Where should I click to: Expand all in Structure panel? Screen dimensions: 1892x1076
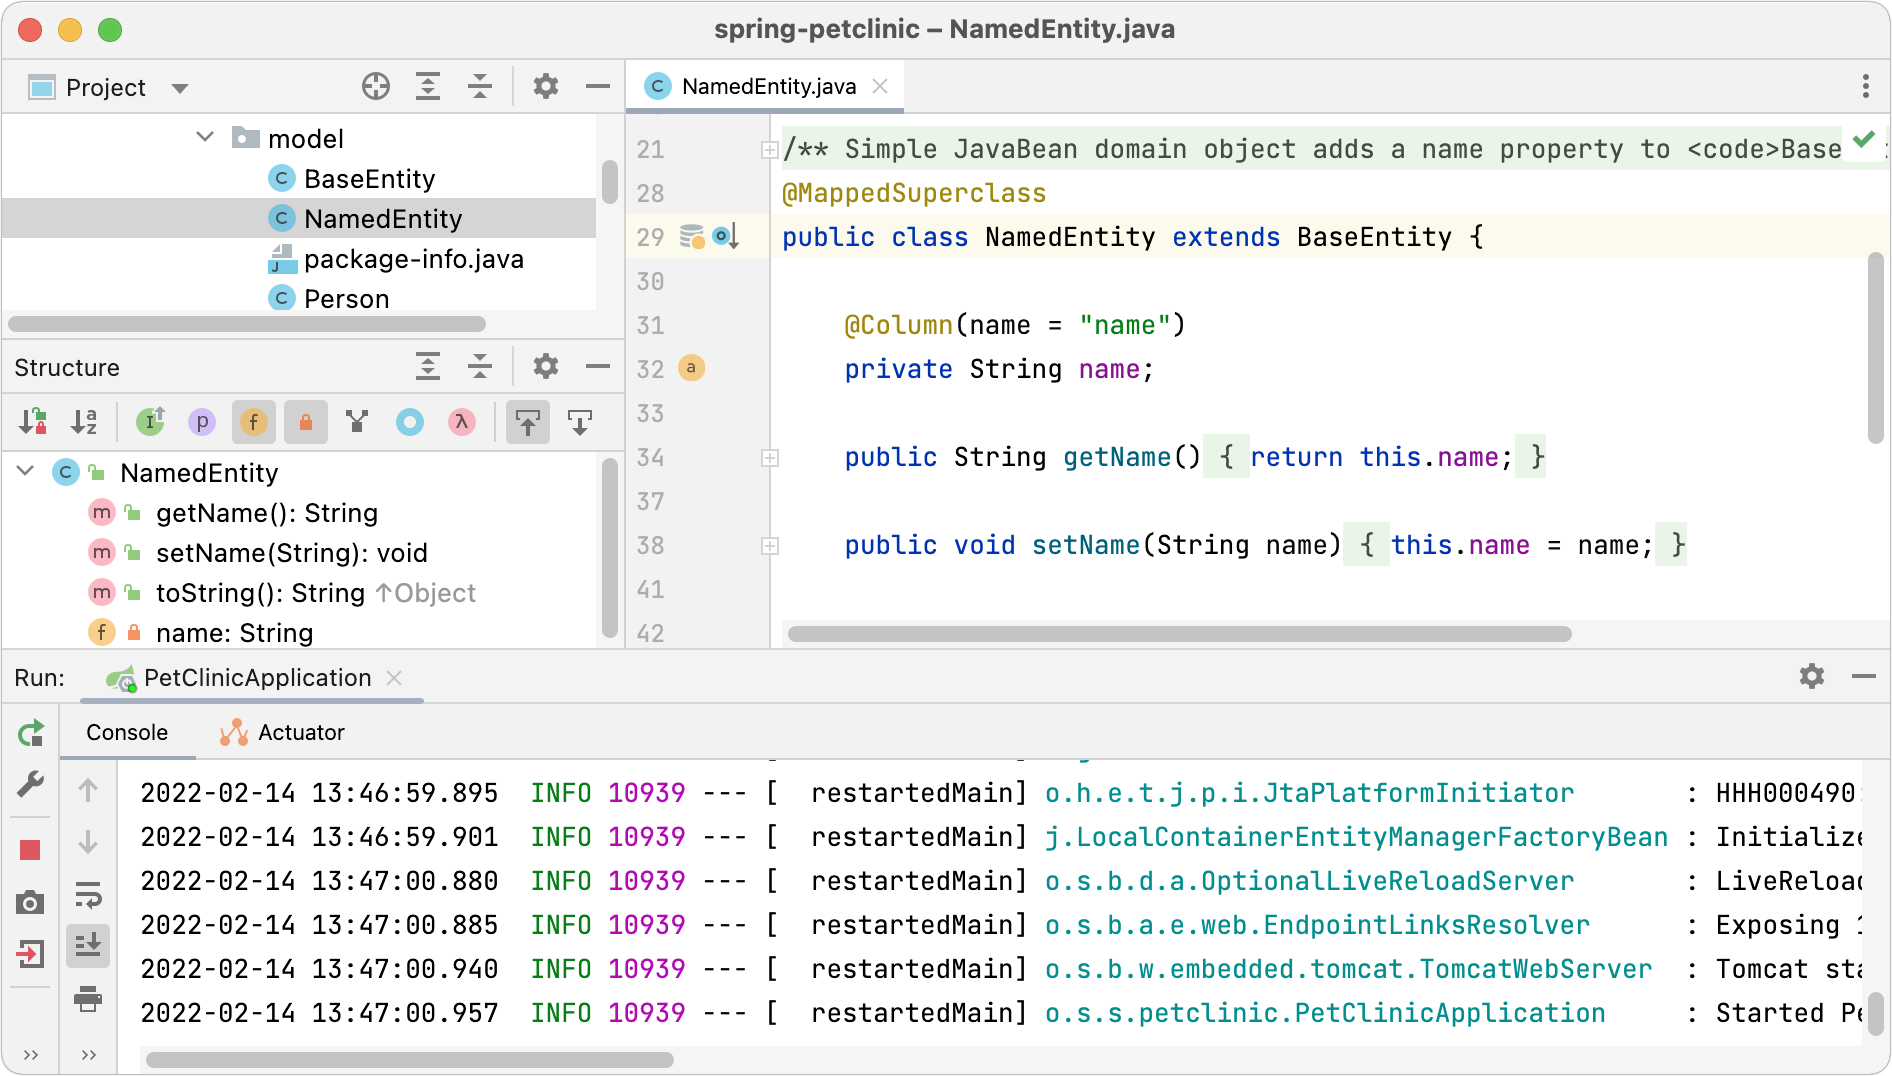click(x=428, y=367)
